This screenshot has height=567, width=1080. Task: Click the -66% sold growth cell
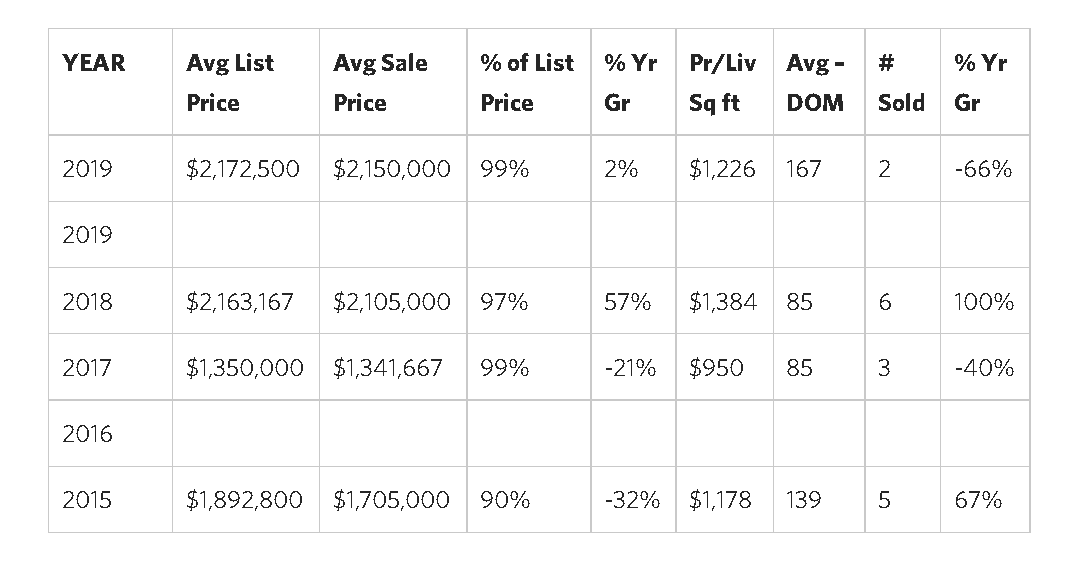point(983,169)
